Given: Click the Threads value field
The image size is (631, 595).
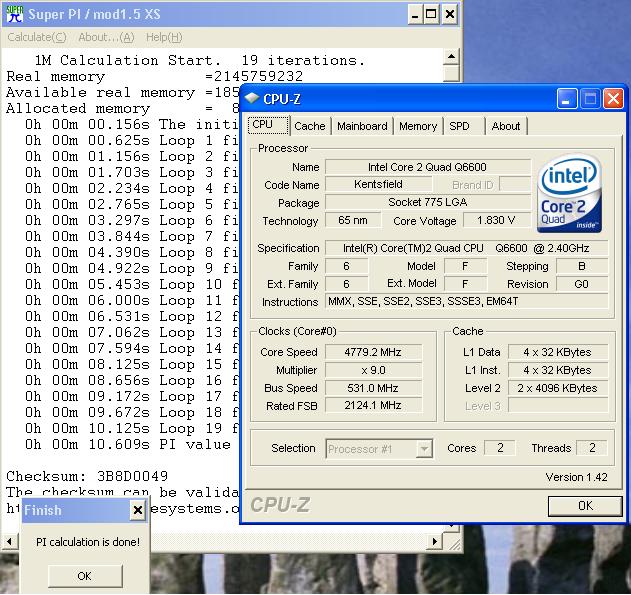Looking at the screenshot, I should (592, 448).
